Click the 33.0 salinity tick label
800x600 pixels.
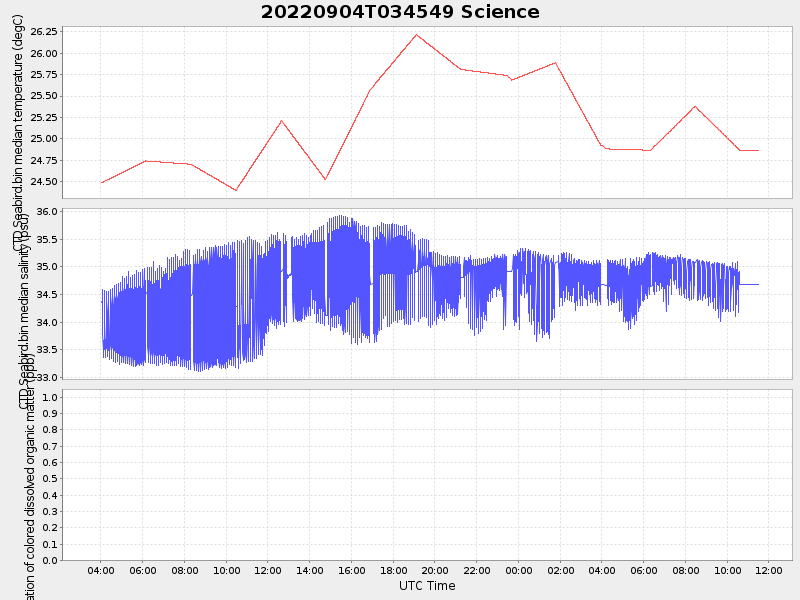coord(47,378)
